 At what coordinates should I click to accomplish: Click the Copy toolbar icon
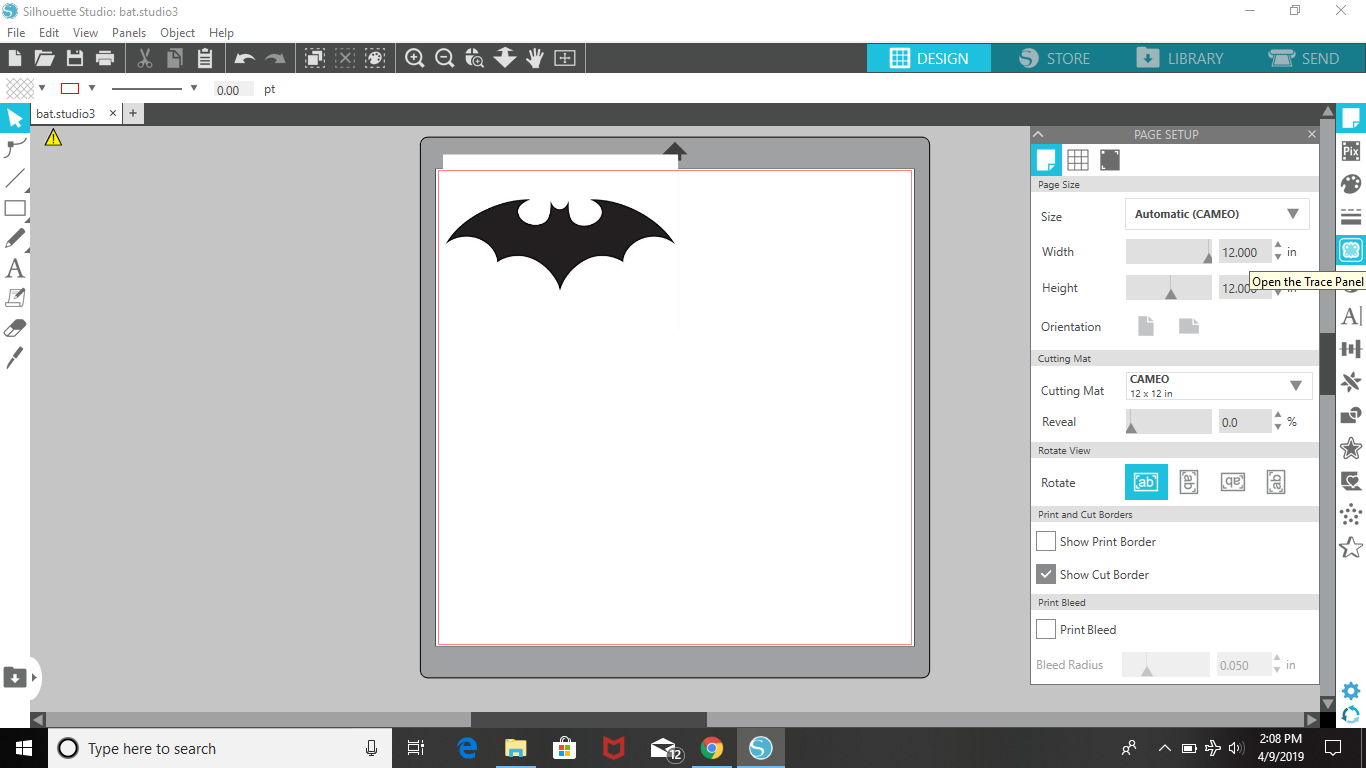pos(175,58)
